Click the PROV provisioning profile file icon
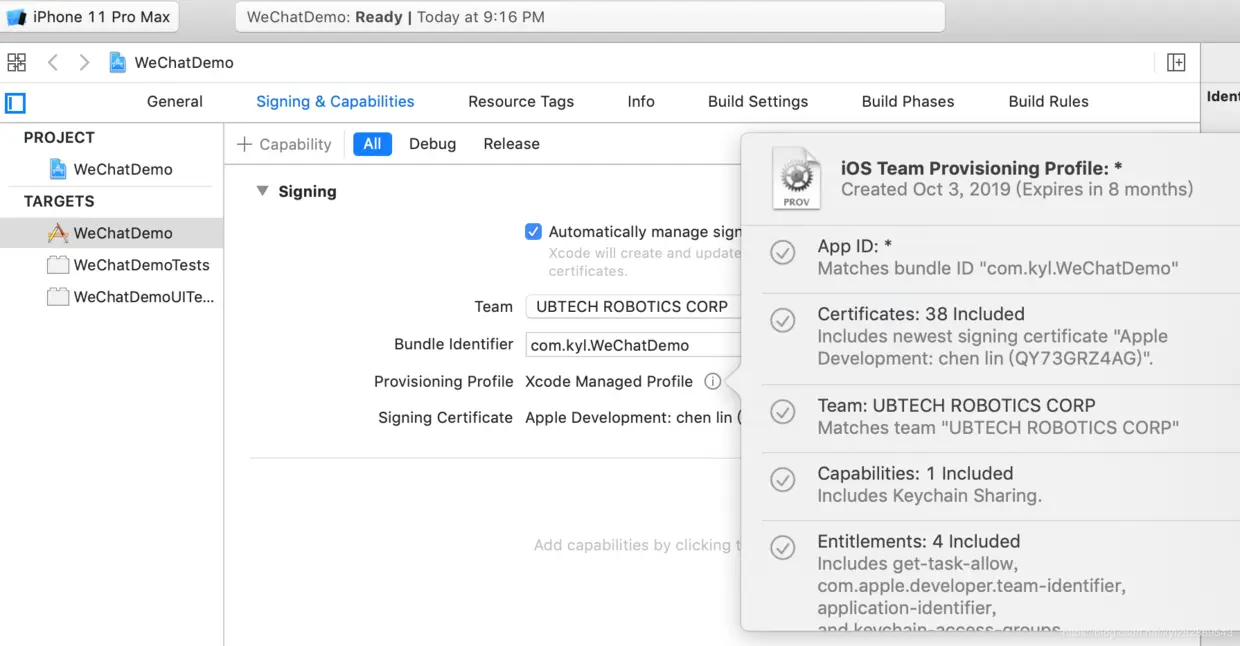Image resolution: width=1240 pixels, height=646 pixels. [x=797, y=178]
